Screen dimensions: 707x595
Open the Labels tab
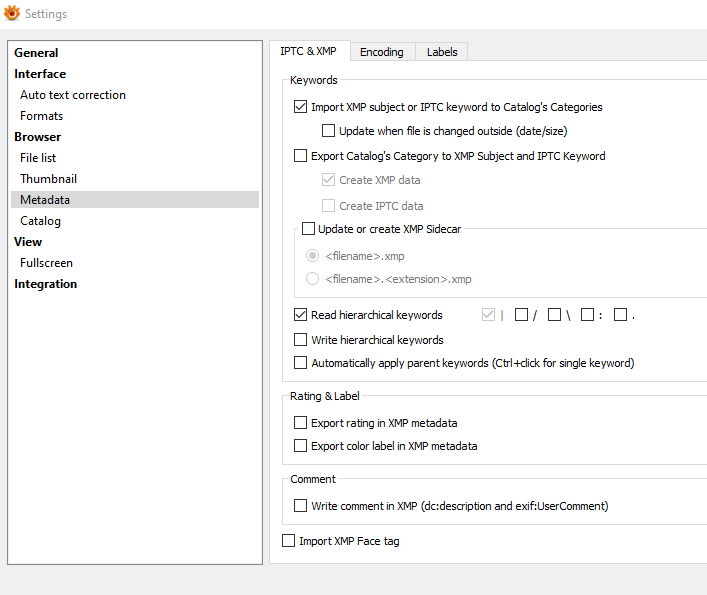(441, 52)
